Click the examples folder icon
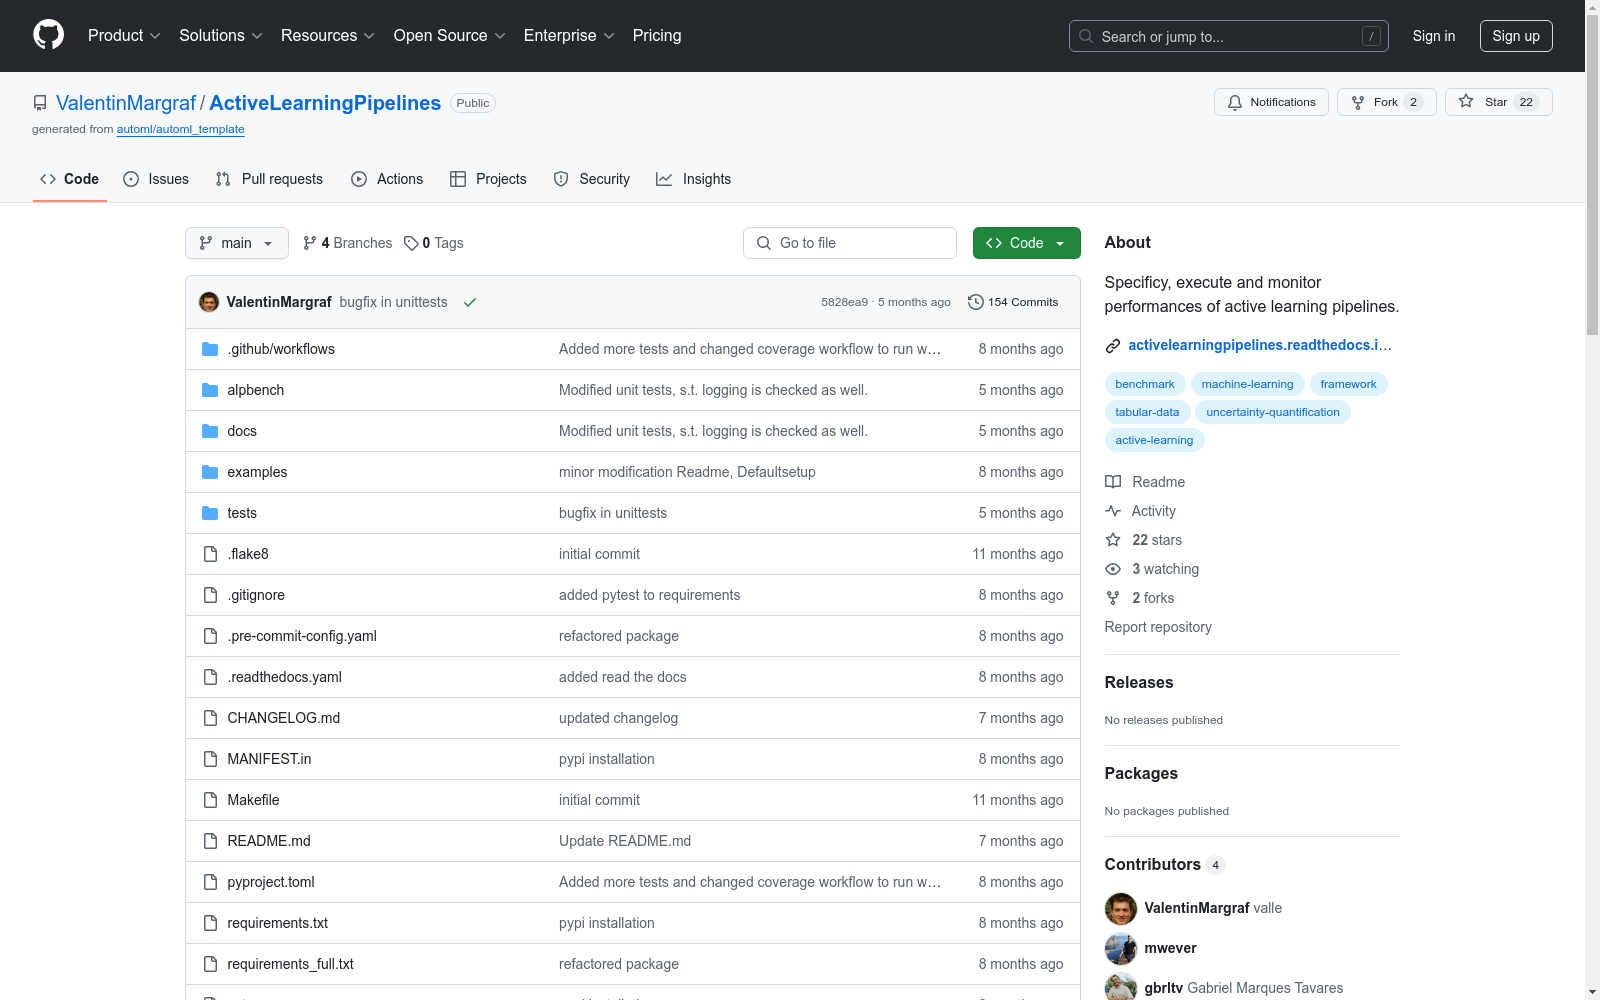Viewport: 1600px width, 1000px height. 210,472
